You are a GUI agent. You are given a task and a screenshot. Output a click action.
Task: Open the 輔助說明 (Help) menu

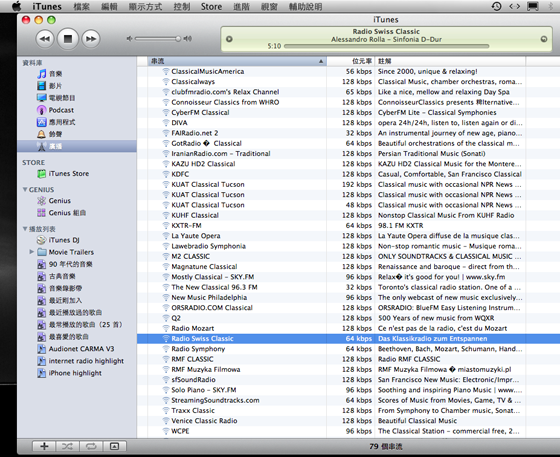click(x=305, y=6)
